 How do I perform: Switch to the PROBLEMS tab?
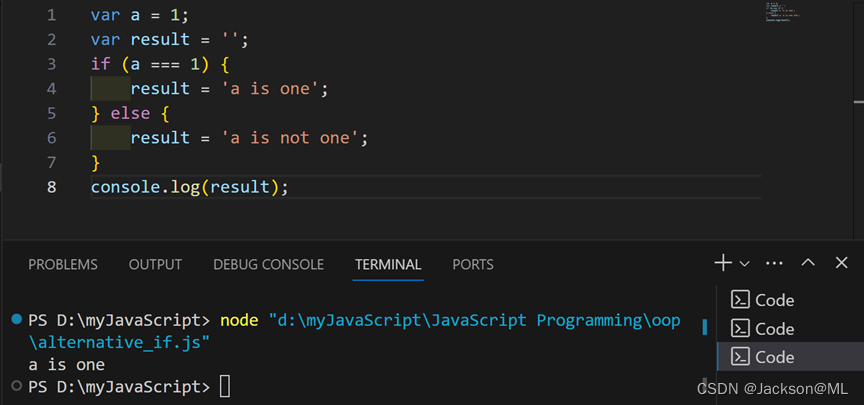pos(63,265)
